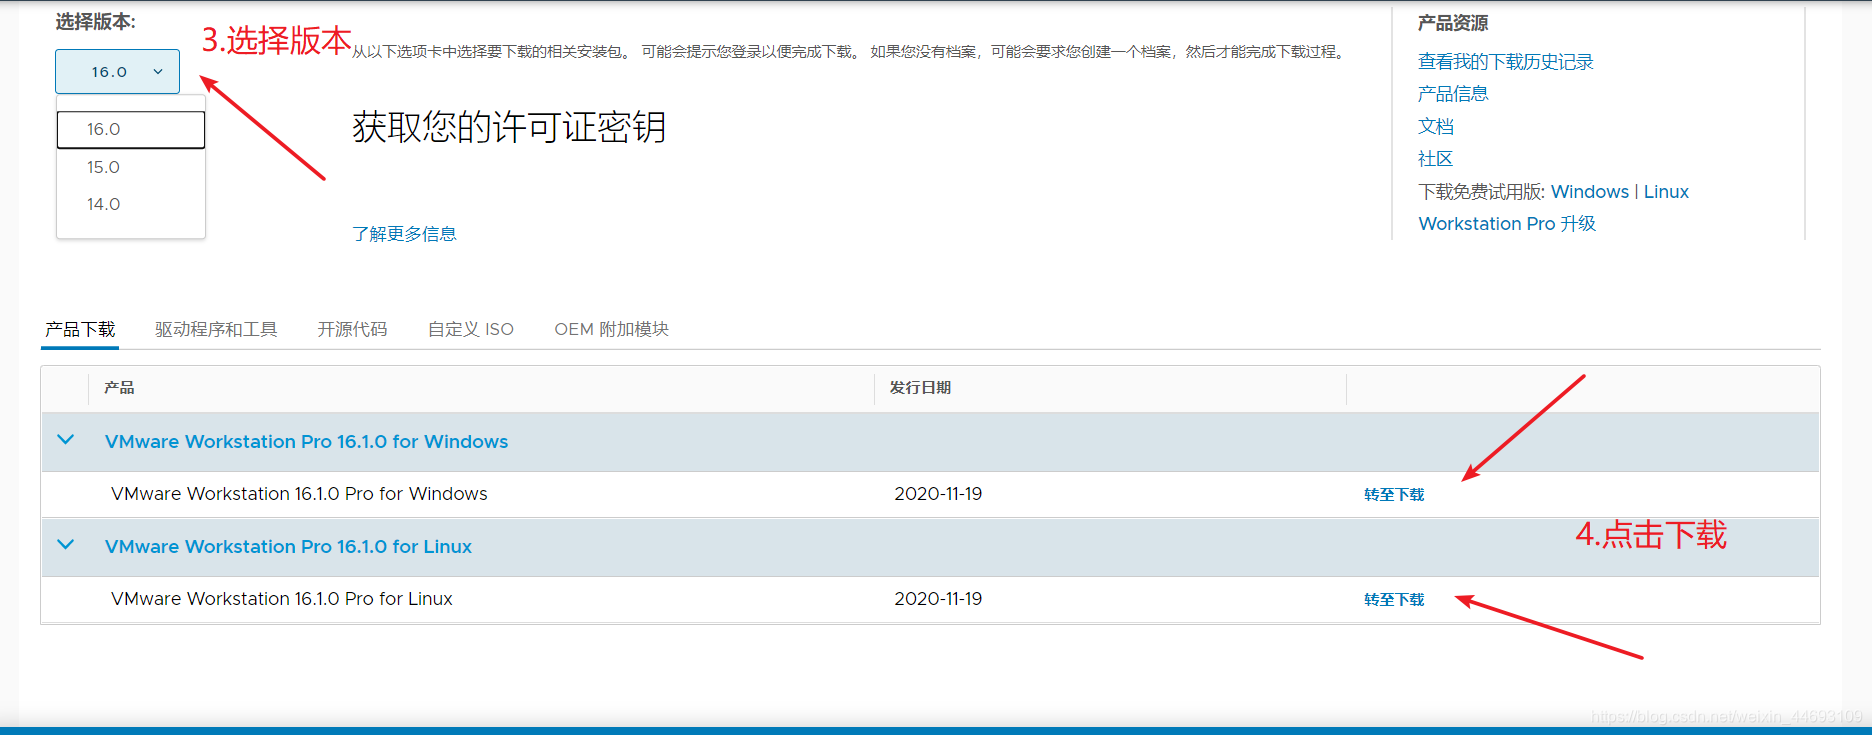
Task: Collapse the Workstation Pro for Linux section chevron
Action: 66,545
